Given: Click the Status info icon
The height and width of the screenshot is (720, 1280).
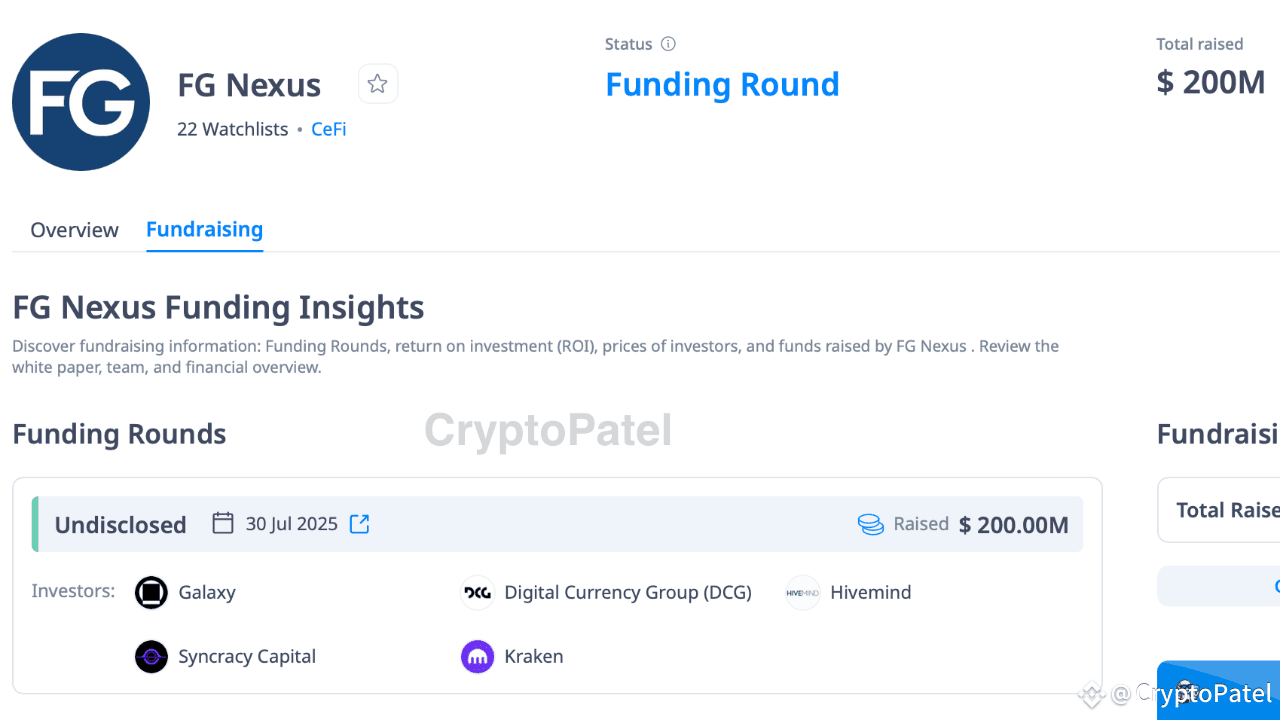Looking at the screenshot, I should 668,44.
